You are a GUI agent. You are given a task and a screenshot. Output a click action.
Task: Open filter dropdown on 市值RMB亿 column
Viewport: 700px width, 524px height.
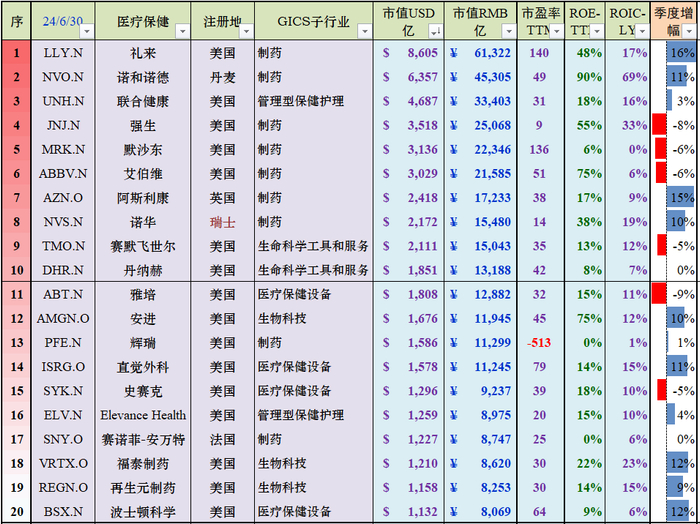(x=508, y=31)
